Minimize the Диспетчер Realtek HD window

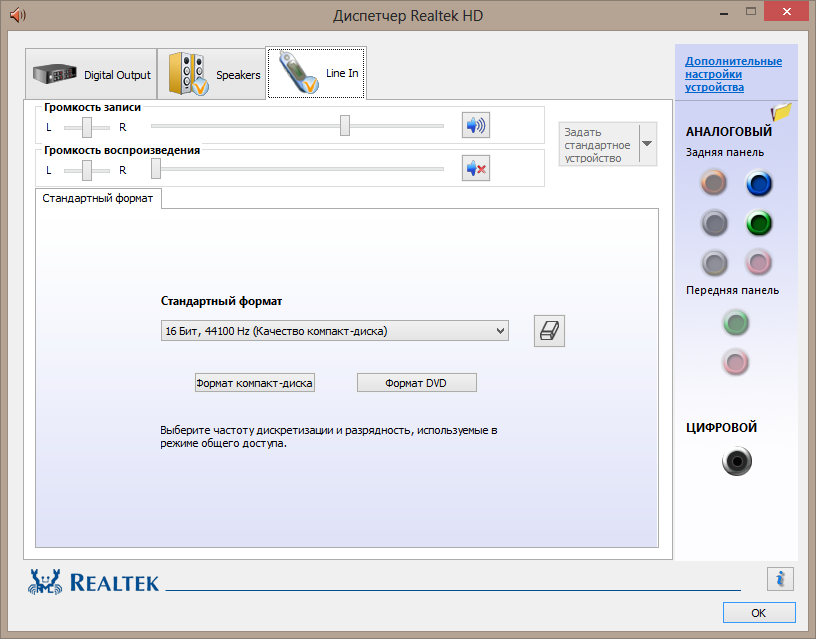pyautogui.click(x=723, y=12)
